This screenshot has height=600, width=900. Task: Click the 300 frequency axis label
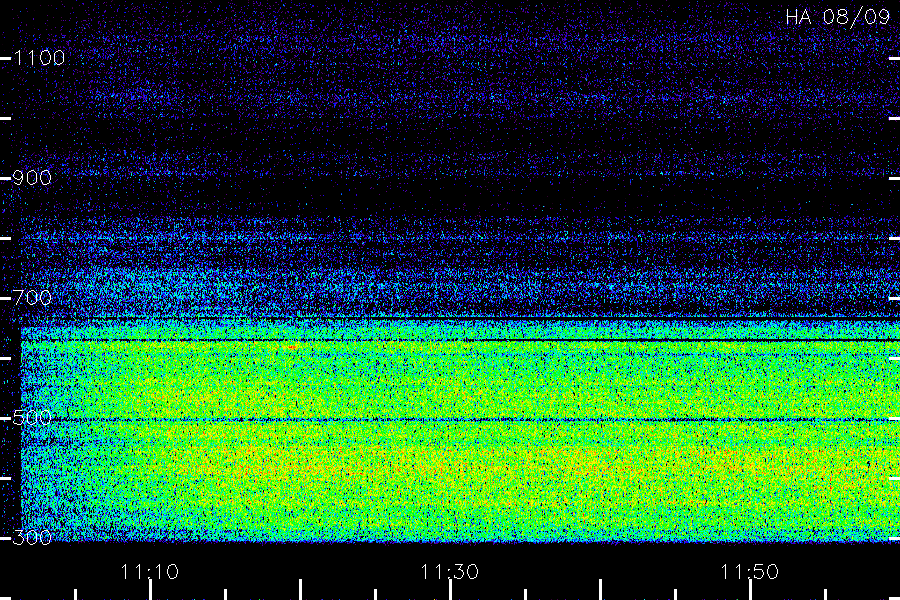point(32,537)
